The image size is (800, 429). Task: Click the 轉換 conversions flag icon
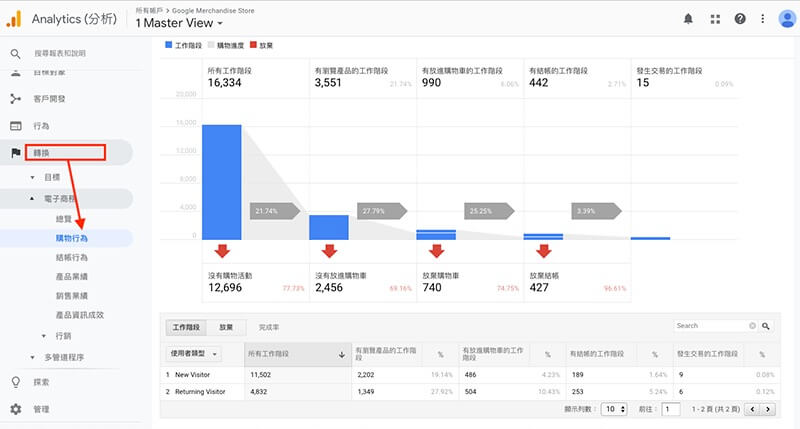coord(16,153)
